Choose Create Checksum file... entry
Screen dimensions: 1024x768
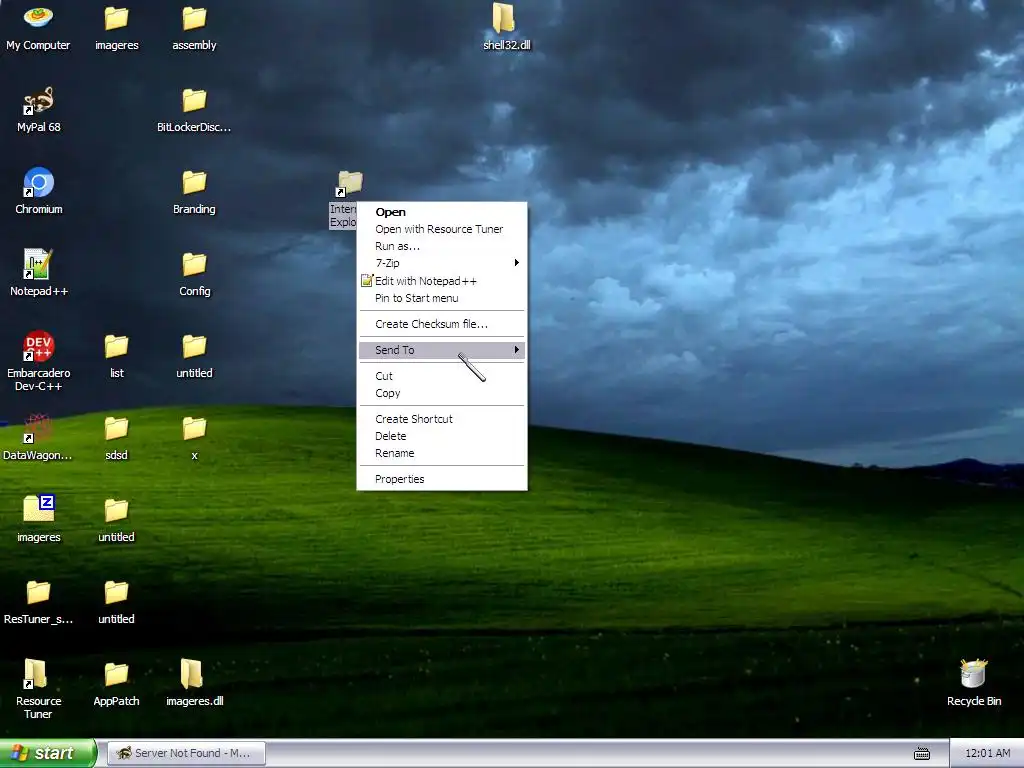[x=442, y=324]
